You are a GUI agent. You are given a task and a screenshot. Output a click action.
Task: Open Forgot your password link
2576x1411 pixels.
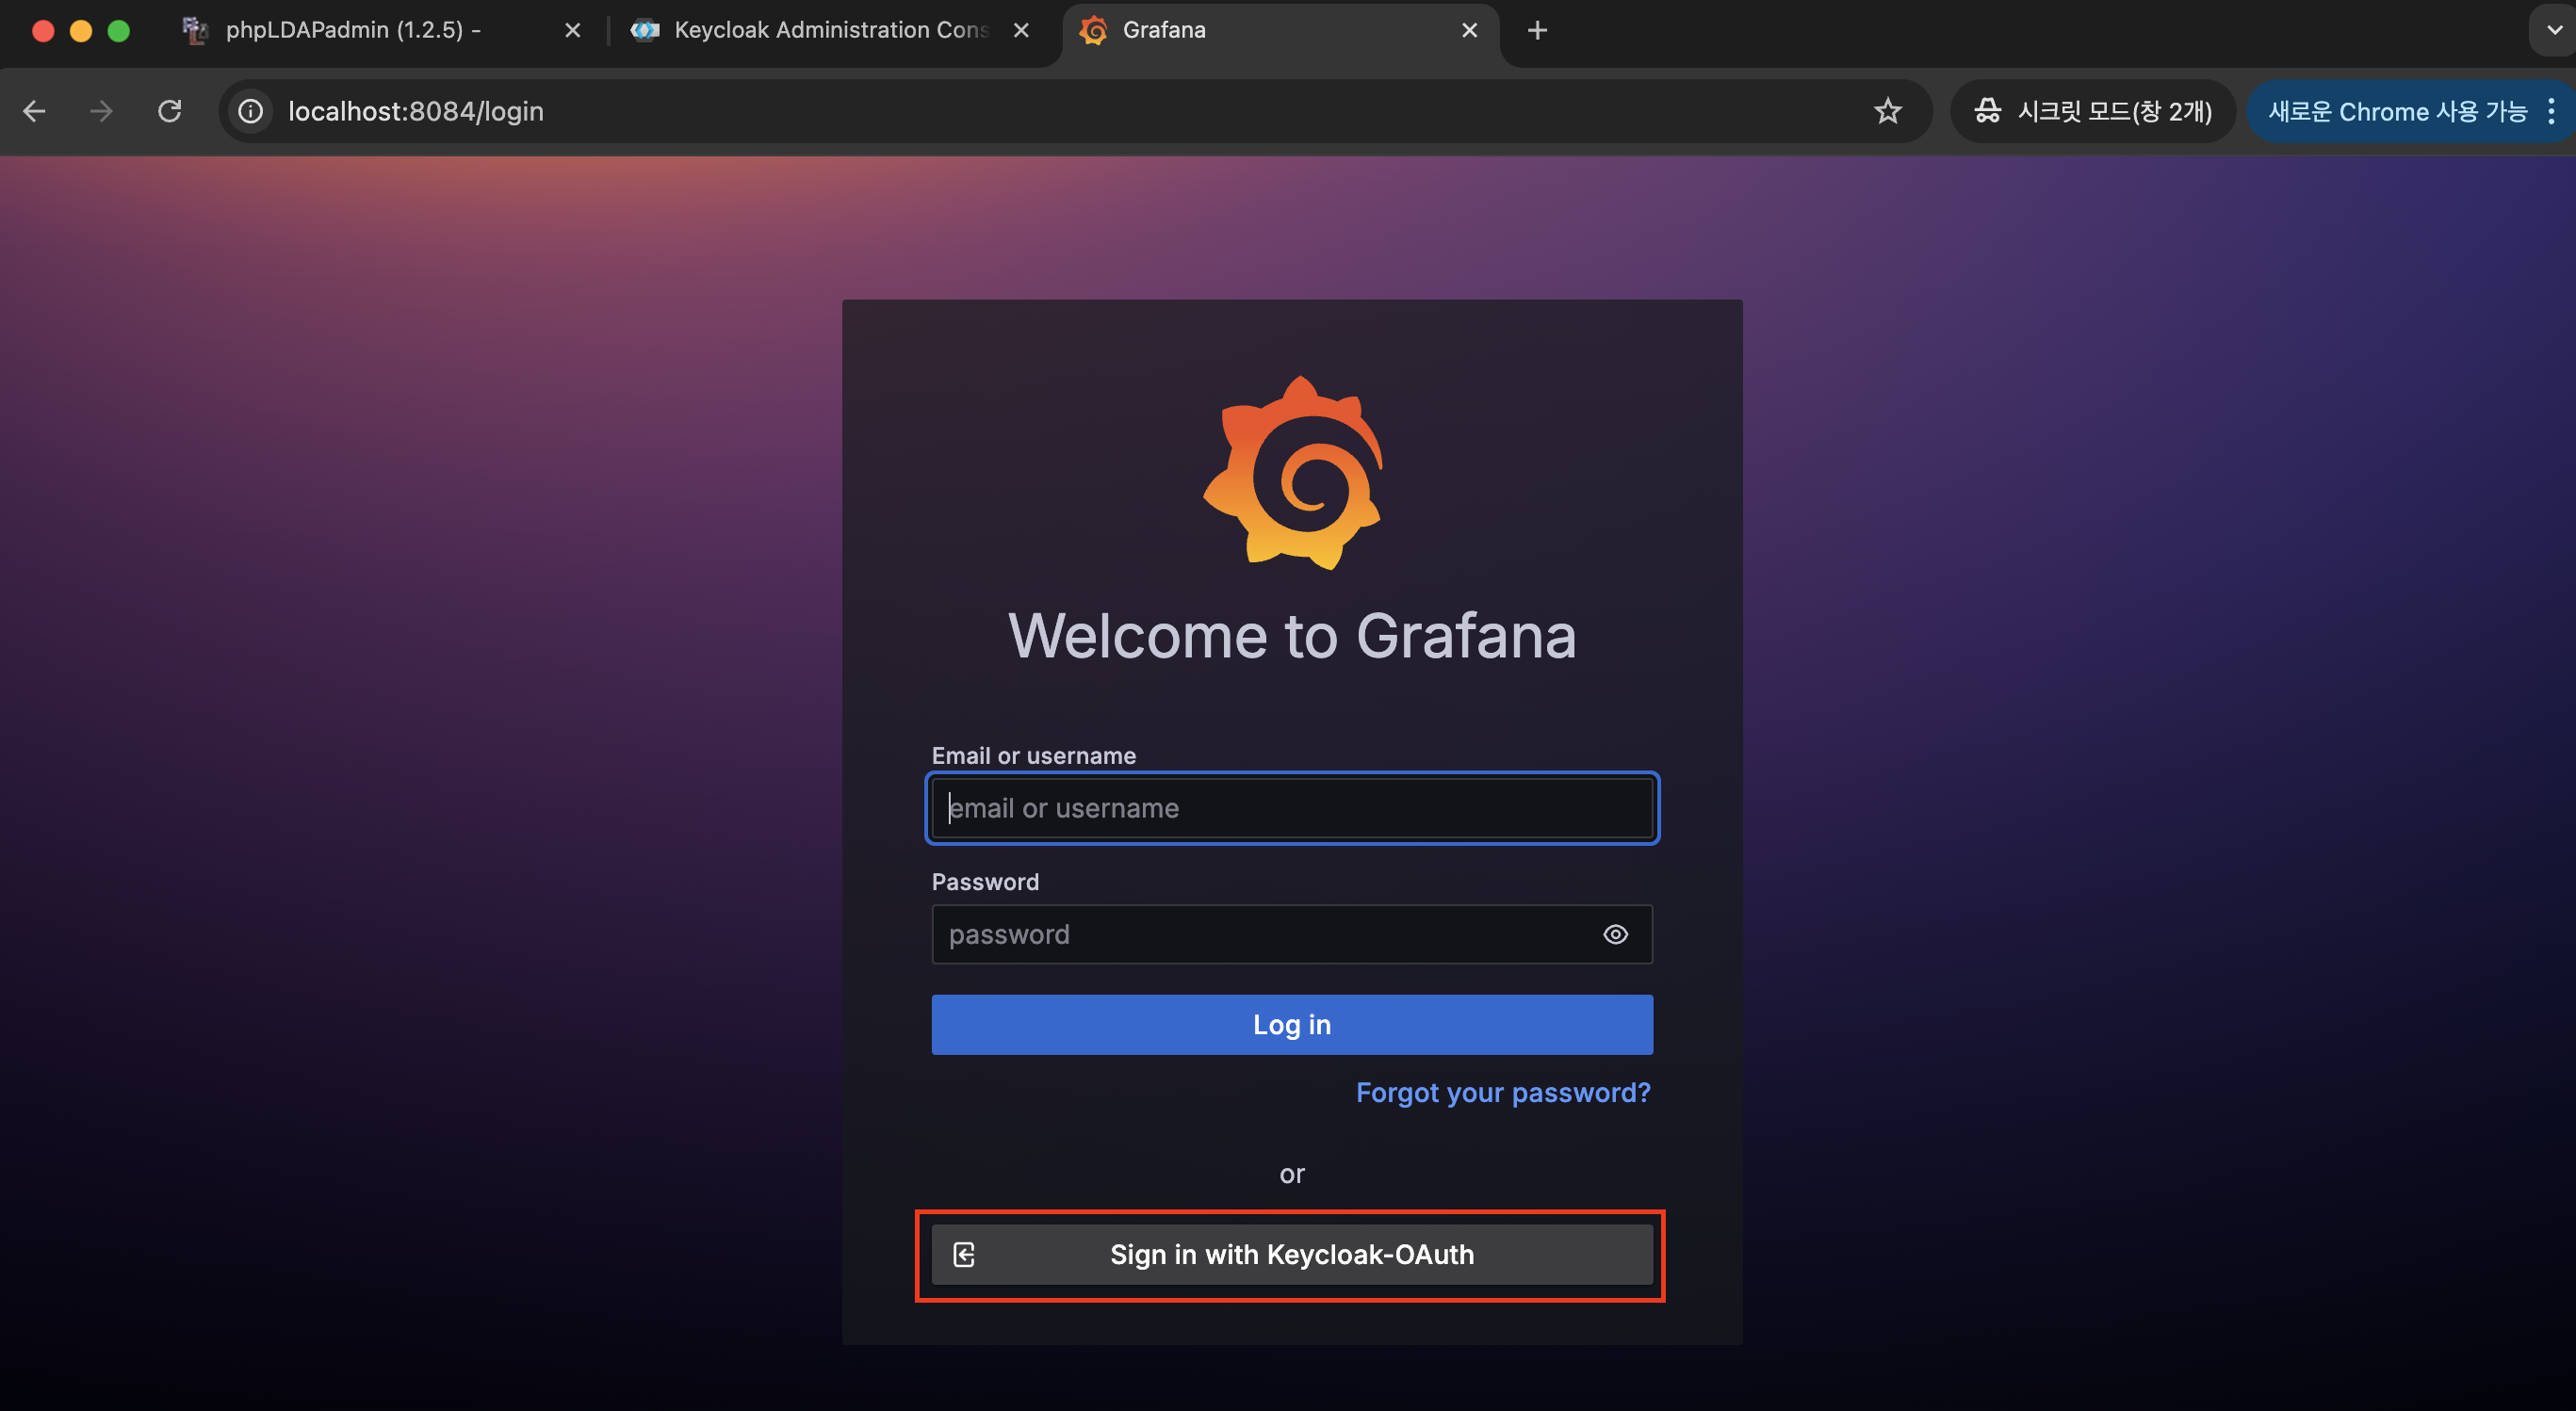click(x=1502, y=1092)
